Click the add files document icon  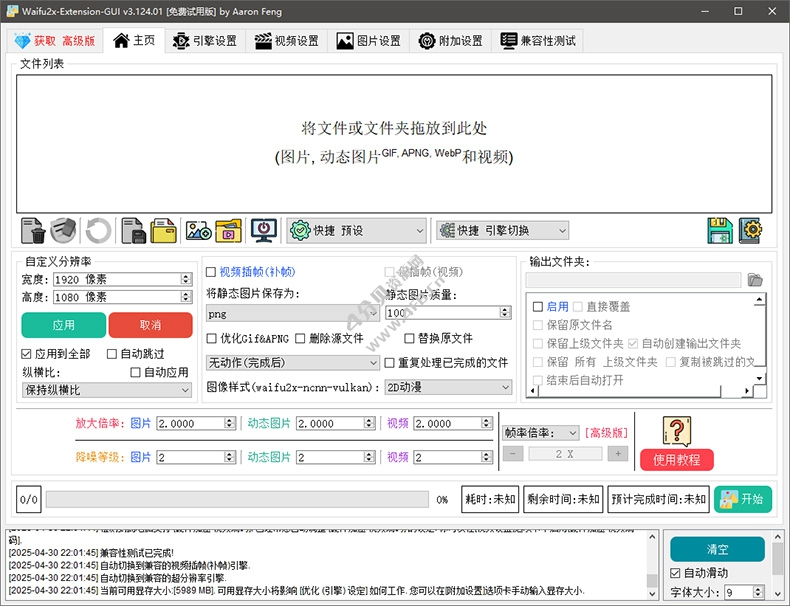point(132,231)
